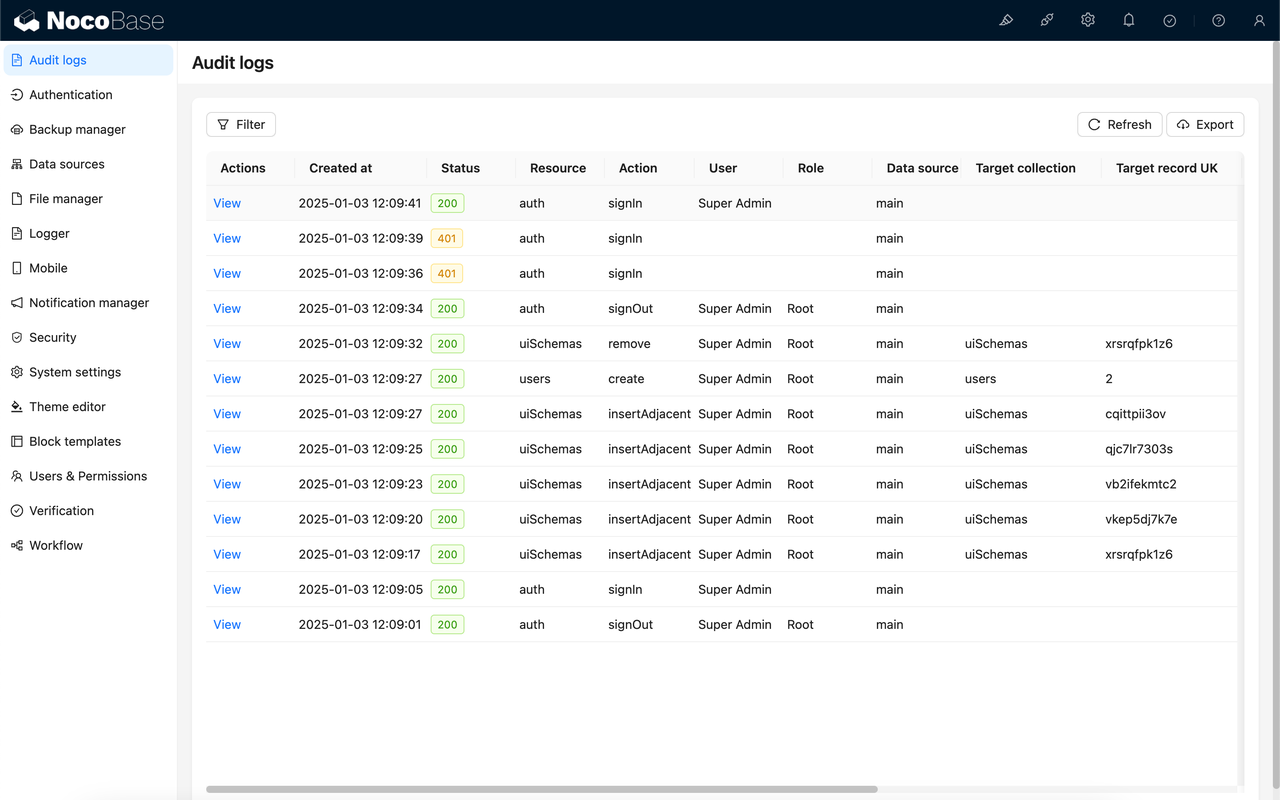Click the Theme editor paint icon
The image size is (1280, 800).
(x=17, y=407)
